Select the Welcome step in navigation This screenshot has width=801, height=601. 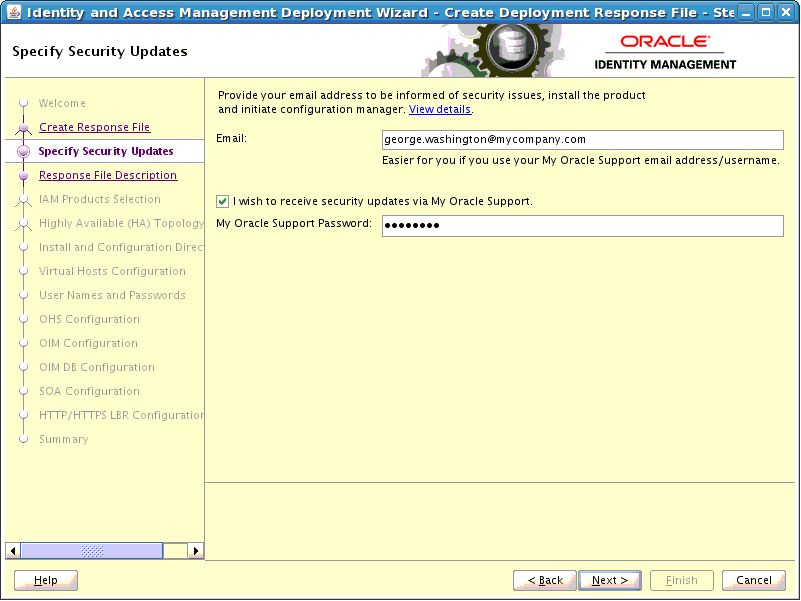click(x=62, y=103)
